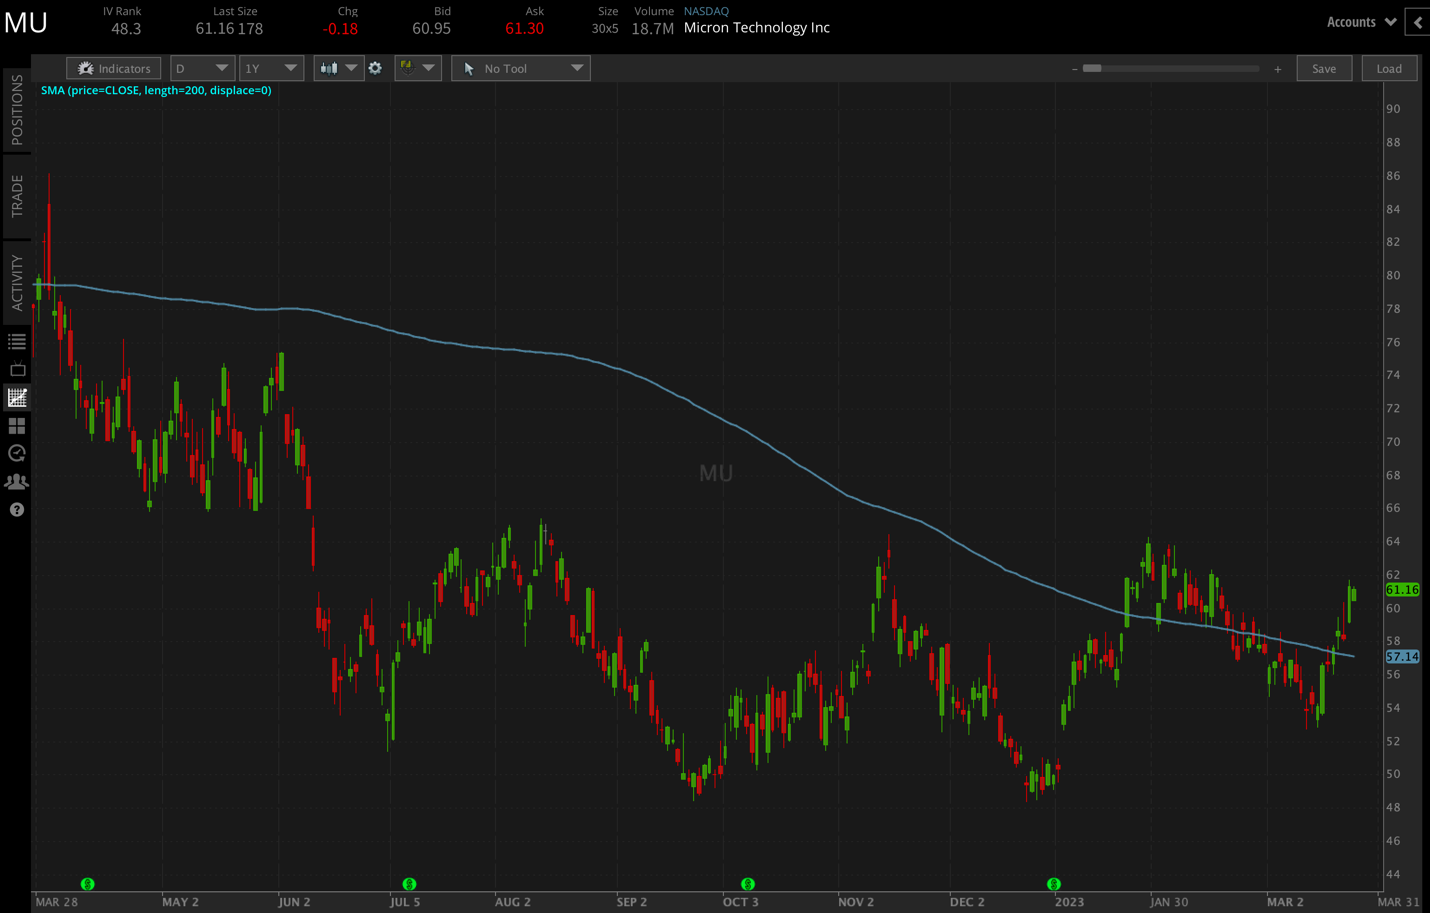Open the help question mark icon
1430x913 pixels.
tap(17, 510)
